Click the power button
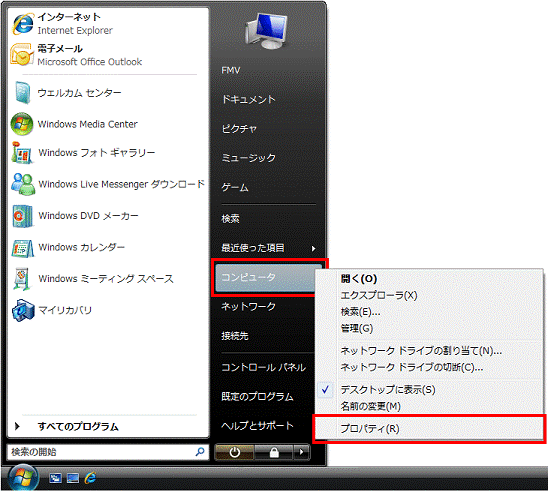The image size is (548, 492). (235, 453)
